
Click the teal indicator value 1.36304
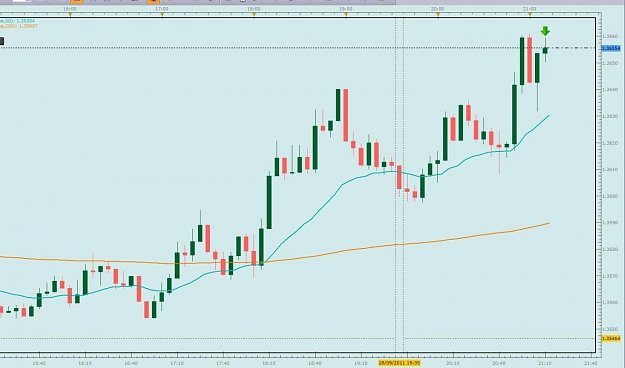click(26, 21)
